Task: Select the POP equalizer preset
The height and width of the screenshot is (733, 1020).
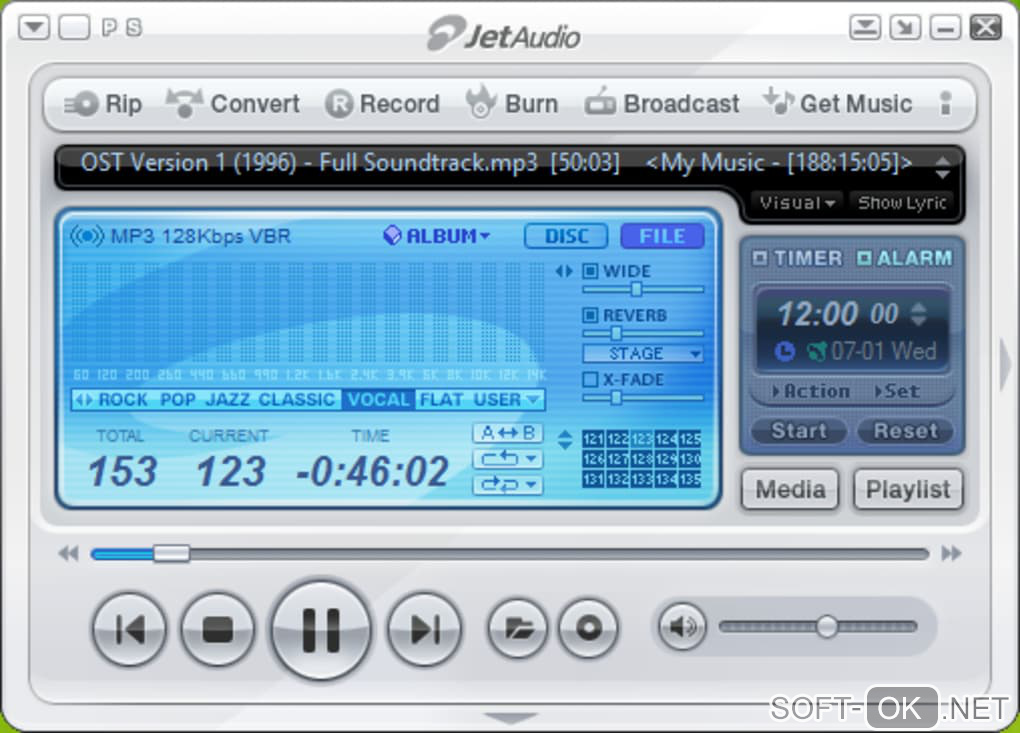Action: click(x=178, y=399)
